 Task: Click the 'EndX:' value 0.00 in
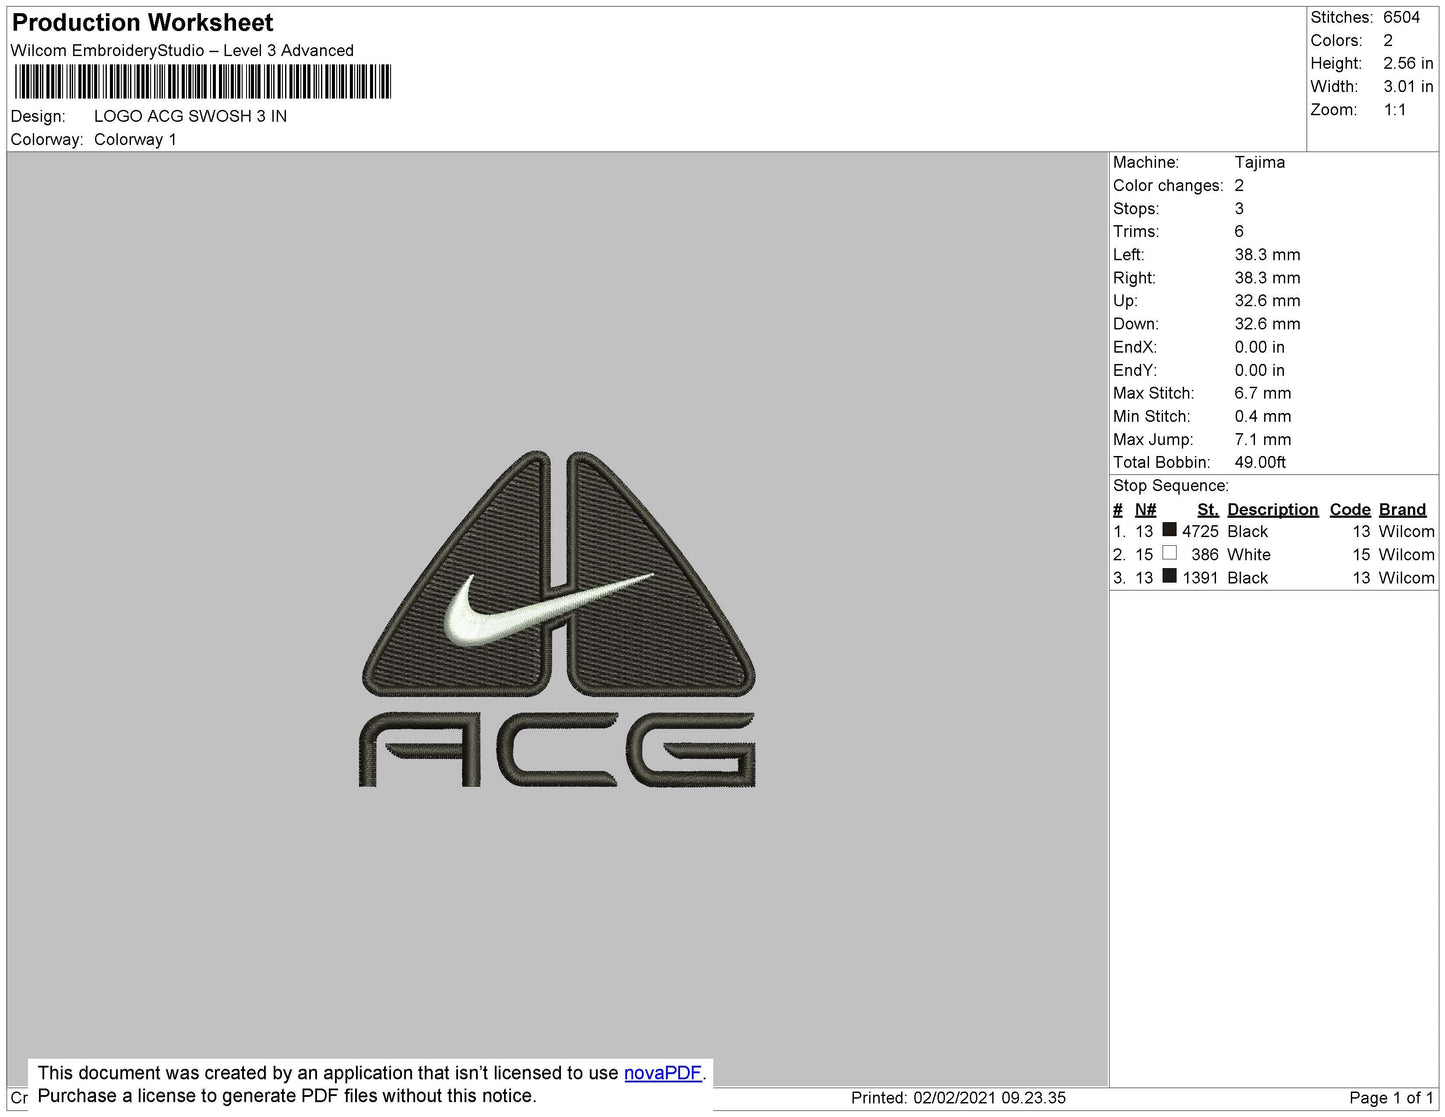click(x=1260, y=347)
